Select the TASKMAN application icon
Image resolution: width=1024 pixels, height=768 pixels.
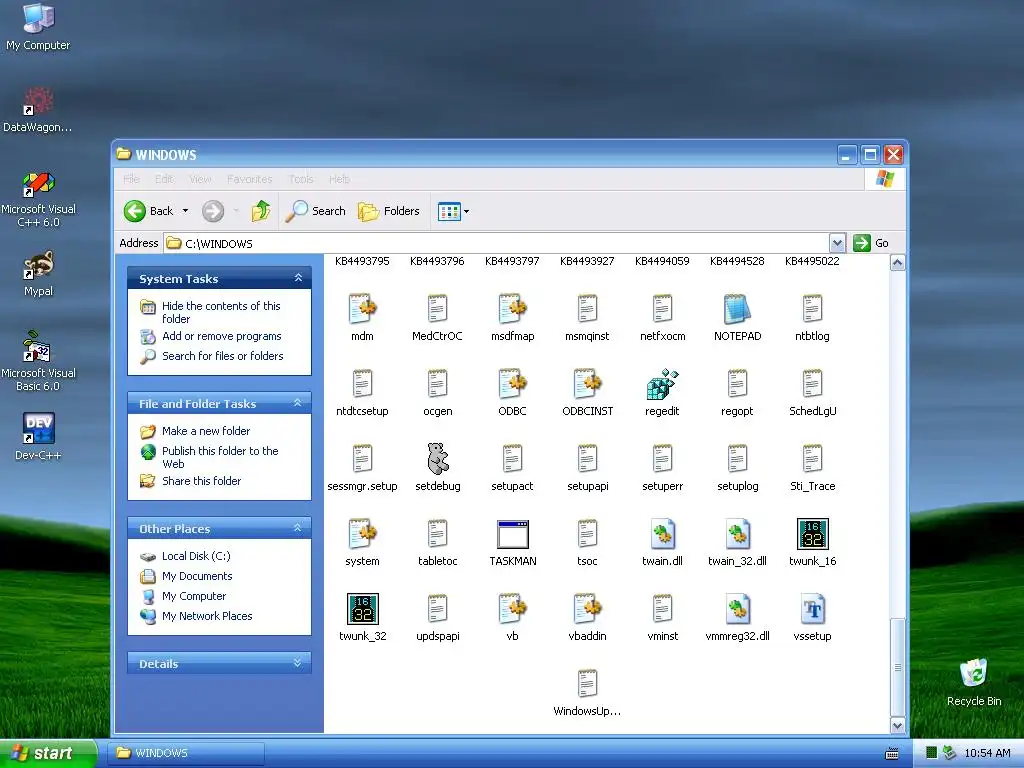pyautogui.click(x=513, y=534)
